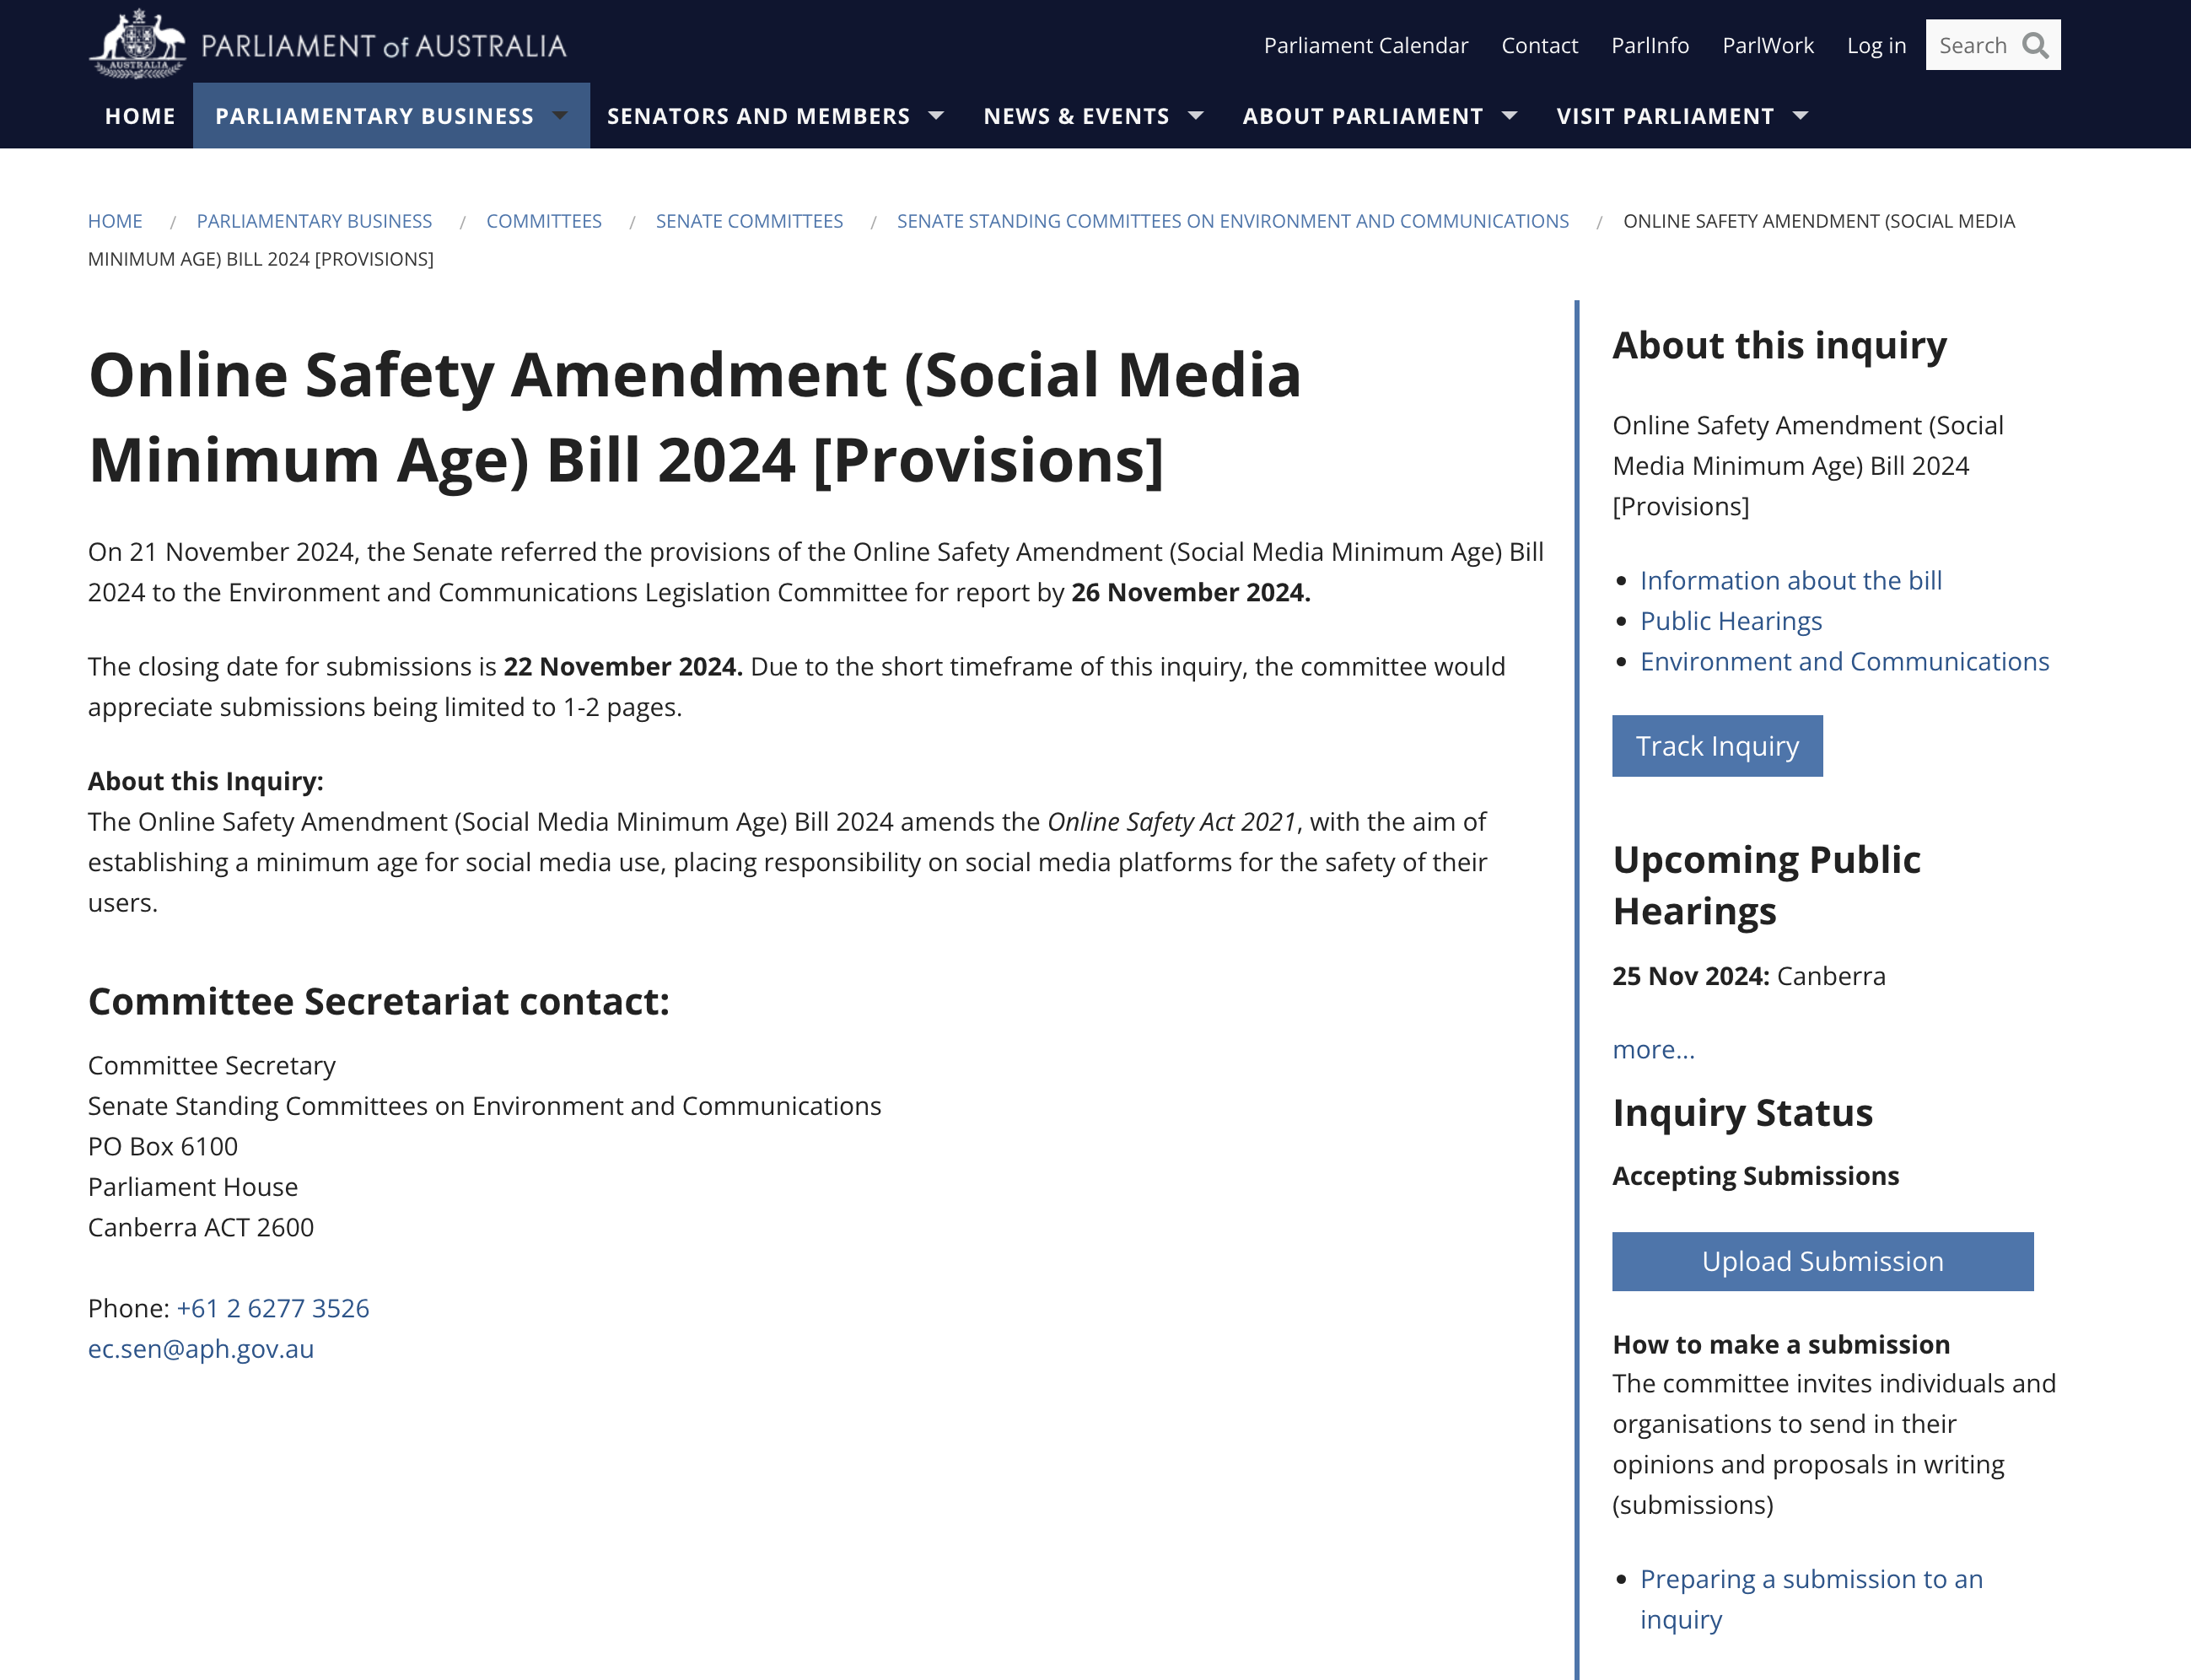The image size is (2191, 1680).
Task: Click the secretariat phone number link
Action: pyautogui.click(x=273, y=1308)
